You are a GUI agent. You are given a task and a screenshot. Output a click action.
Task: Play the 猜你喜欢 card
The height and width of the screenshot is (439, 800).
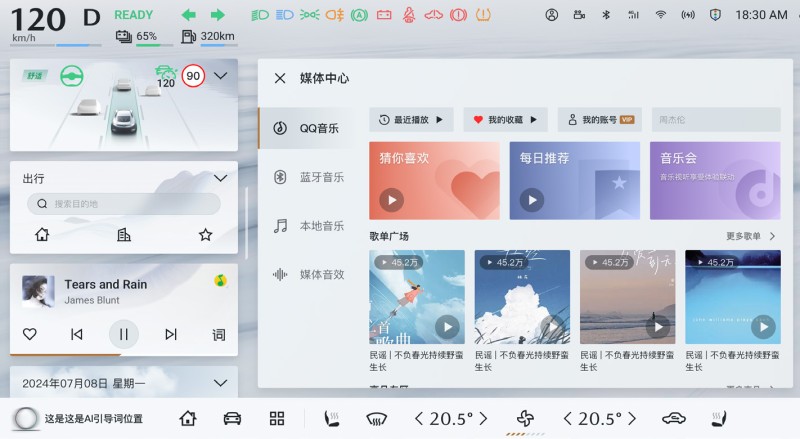(391, 200)
